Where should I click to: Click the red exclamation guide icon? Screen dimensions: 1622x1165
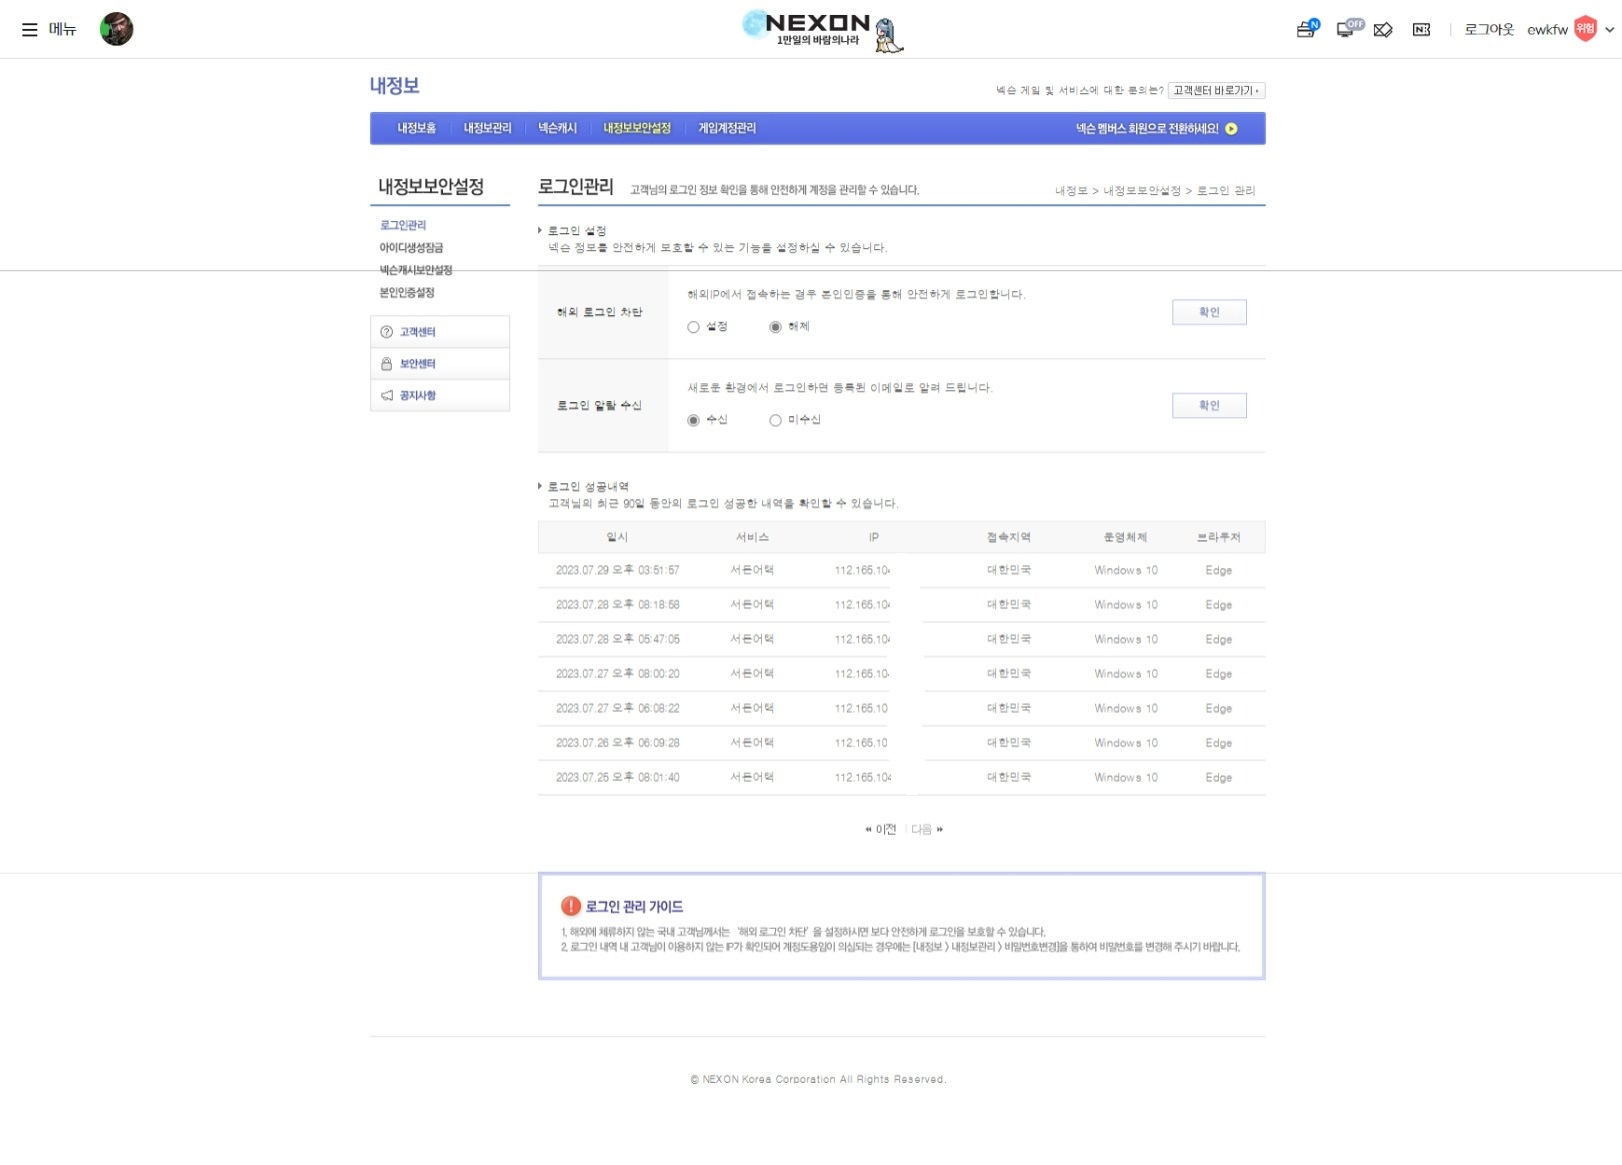click(x=571, y=906)
